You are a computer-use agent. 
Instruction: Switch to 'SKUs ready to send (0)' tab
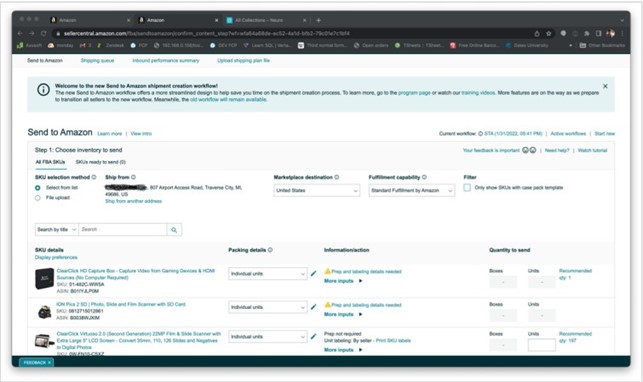point(100,162)
